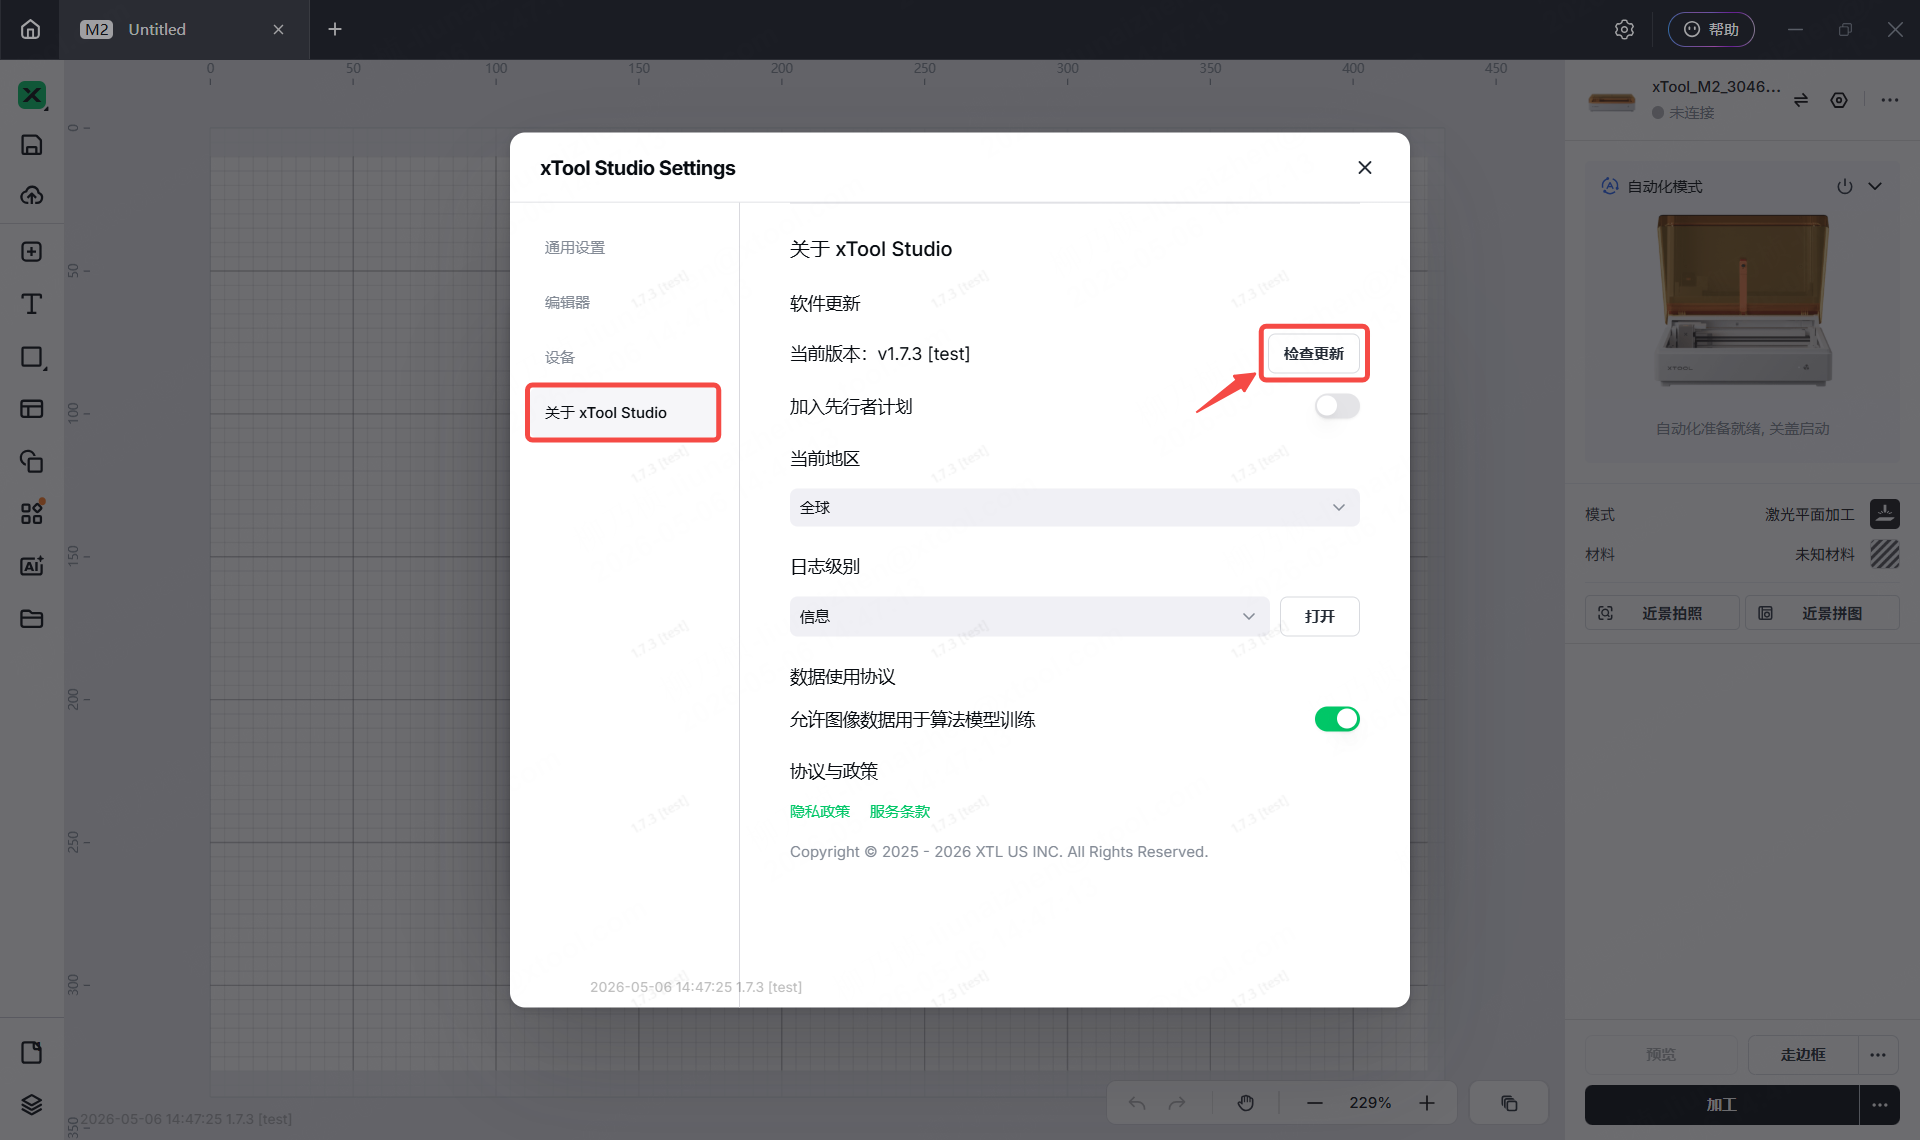Click the 近景拍照 button
The height and width of the screenshot is (1140, 1920).
(1661, 614)
